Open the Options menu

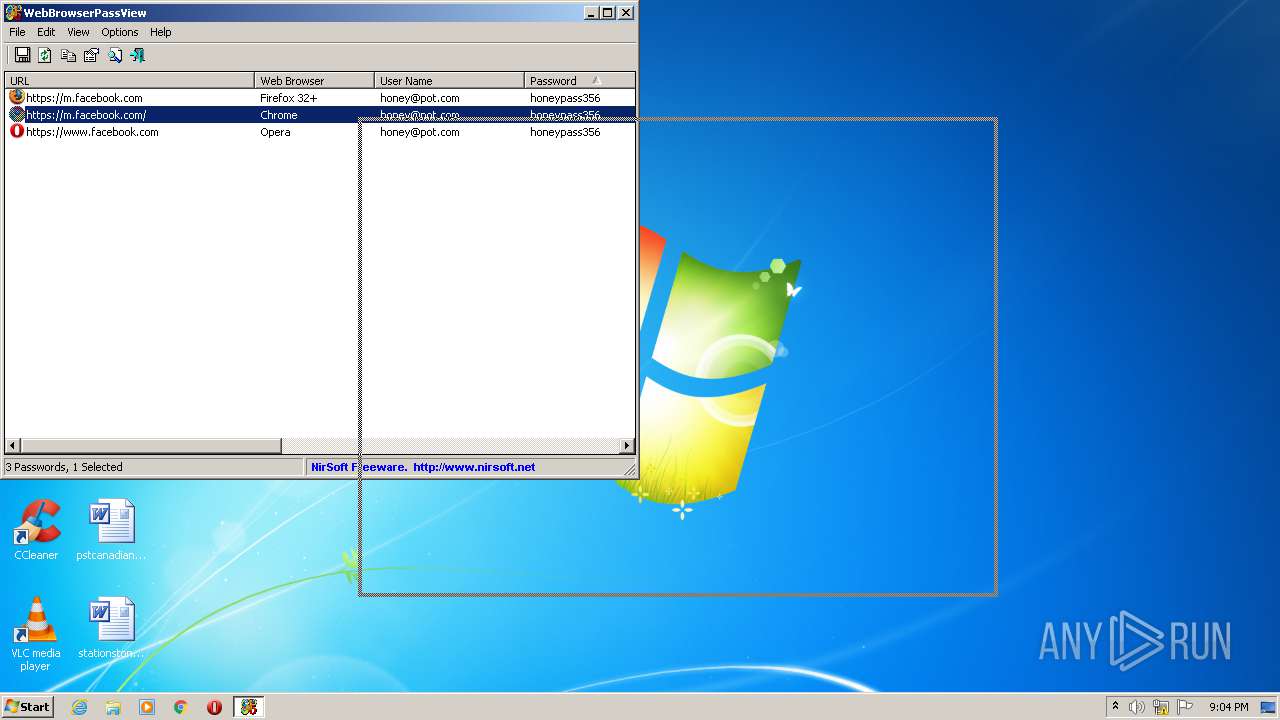(120, 32)
